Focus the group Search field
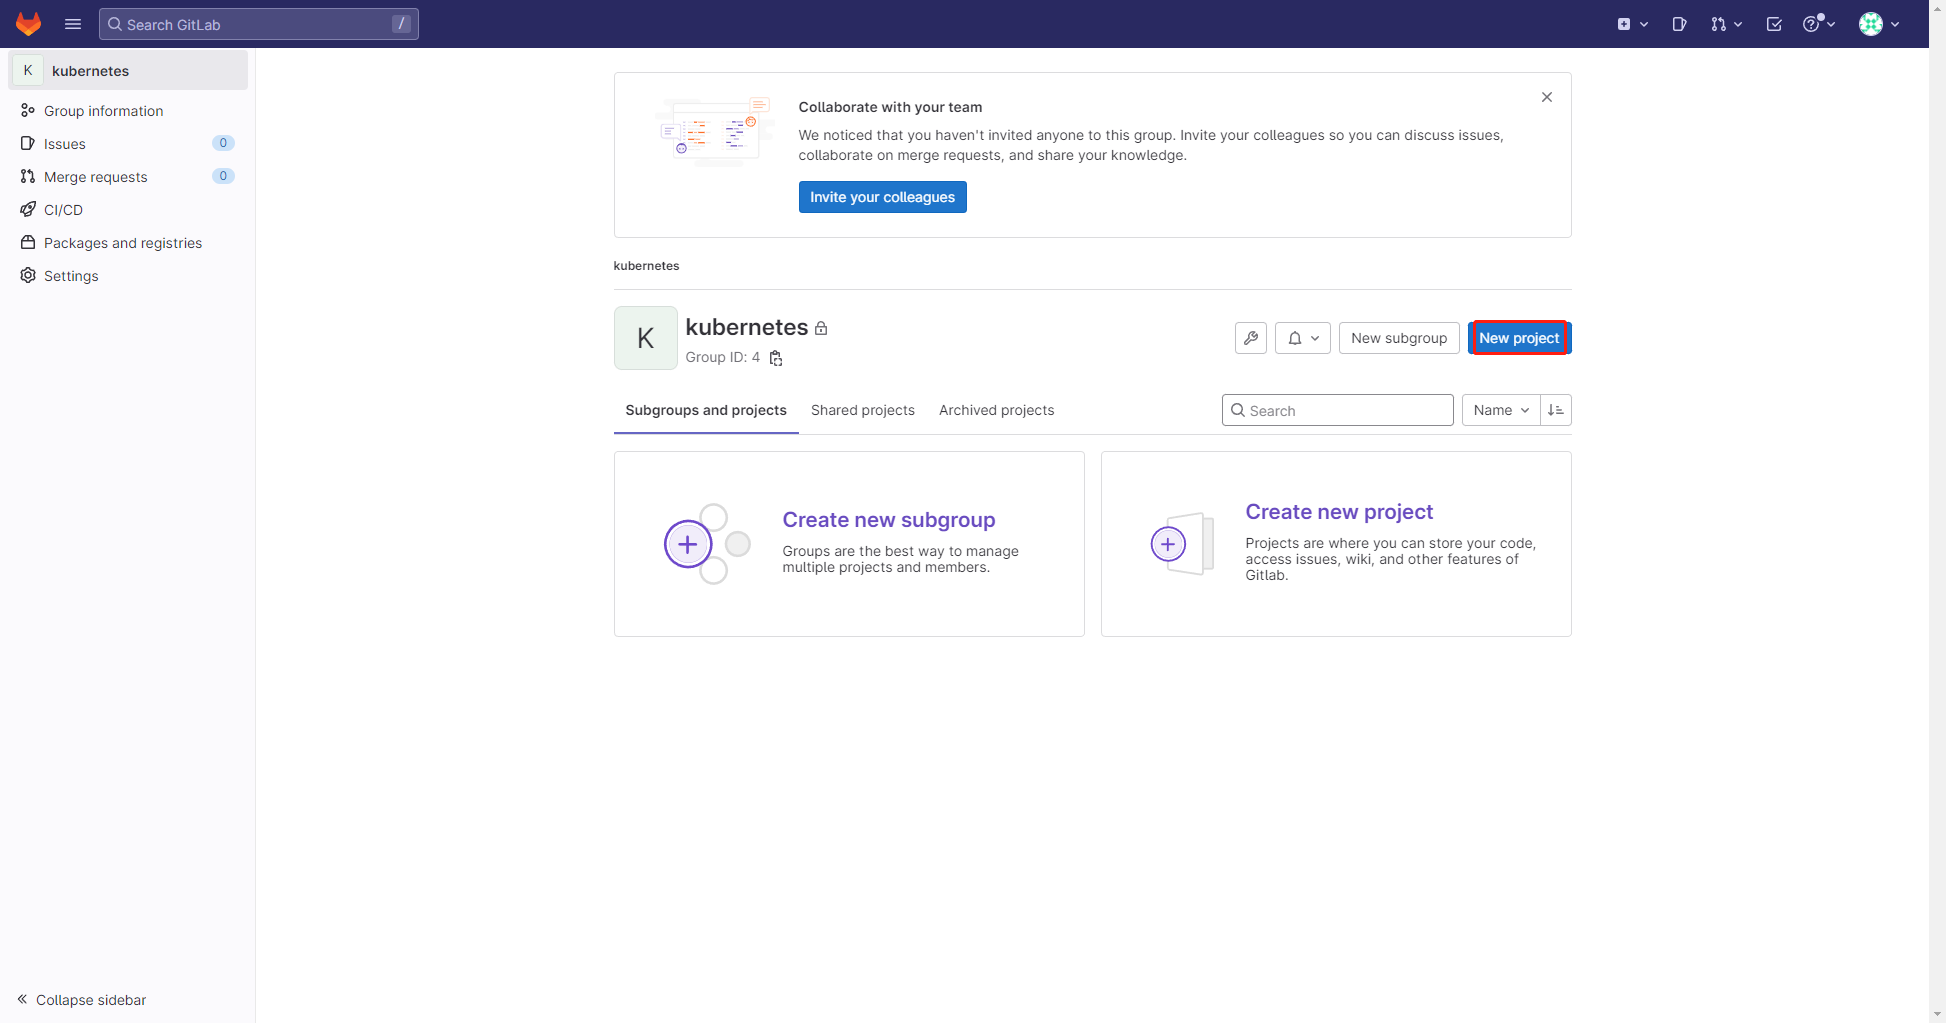 [x=1338, y=410]
